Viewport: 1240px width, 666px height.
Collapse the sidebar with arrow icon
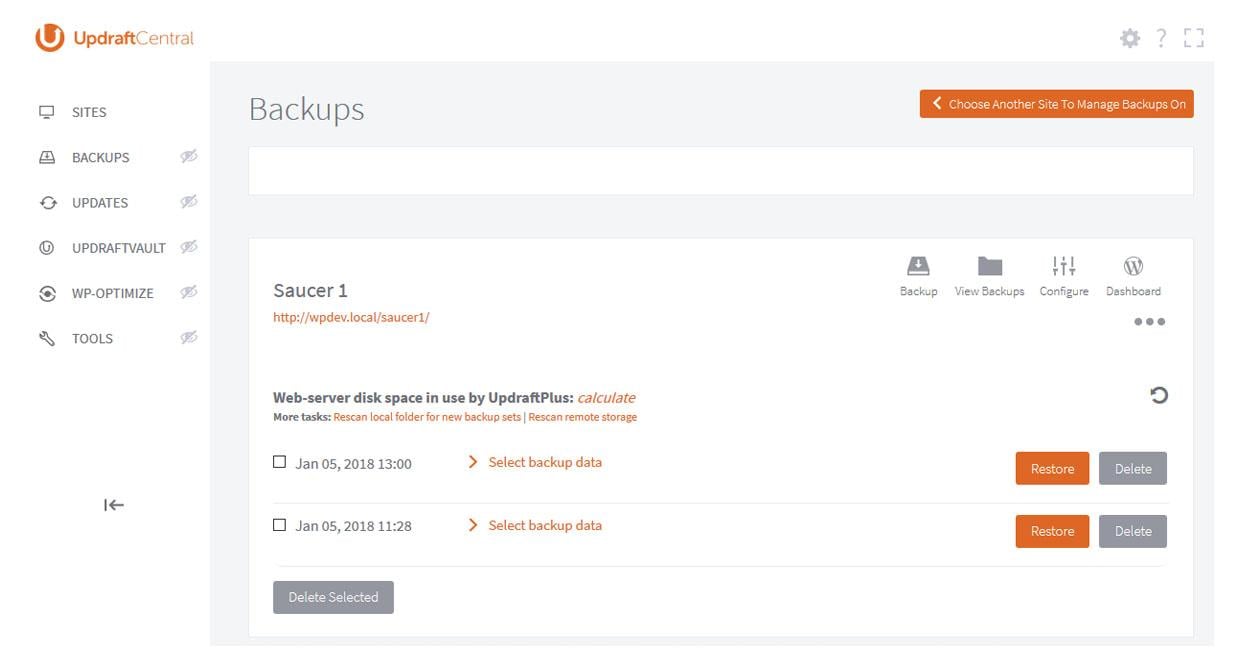click(114, 505)
